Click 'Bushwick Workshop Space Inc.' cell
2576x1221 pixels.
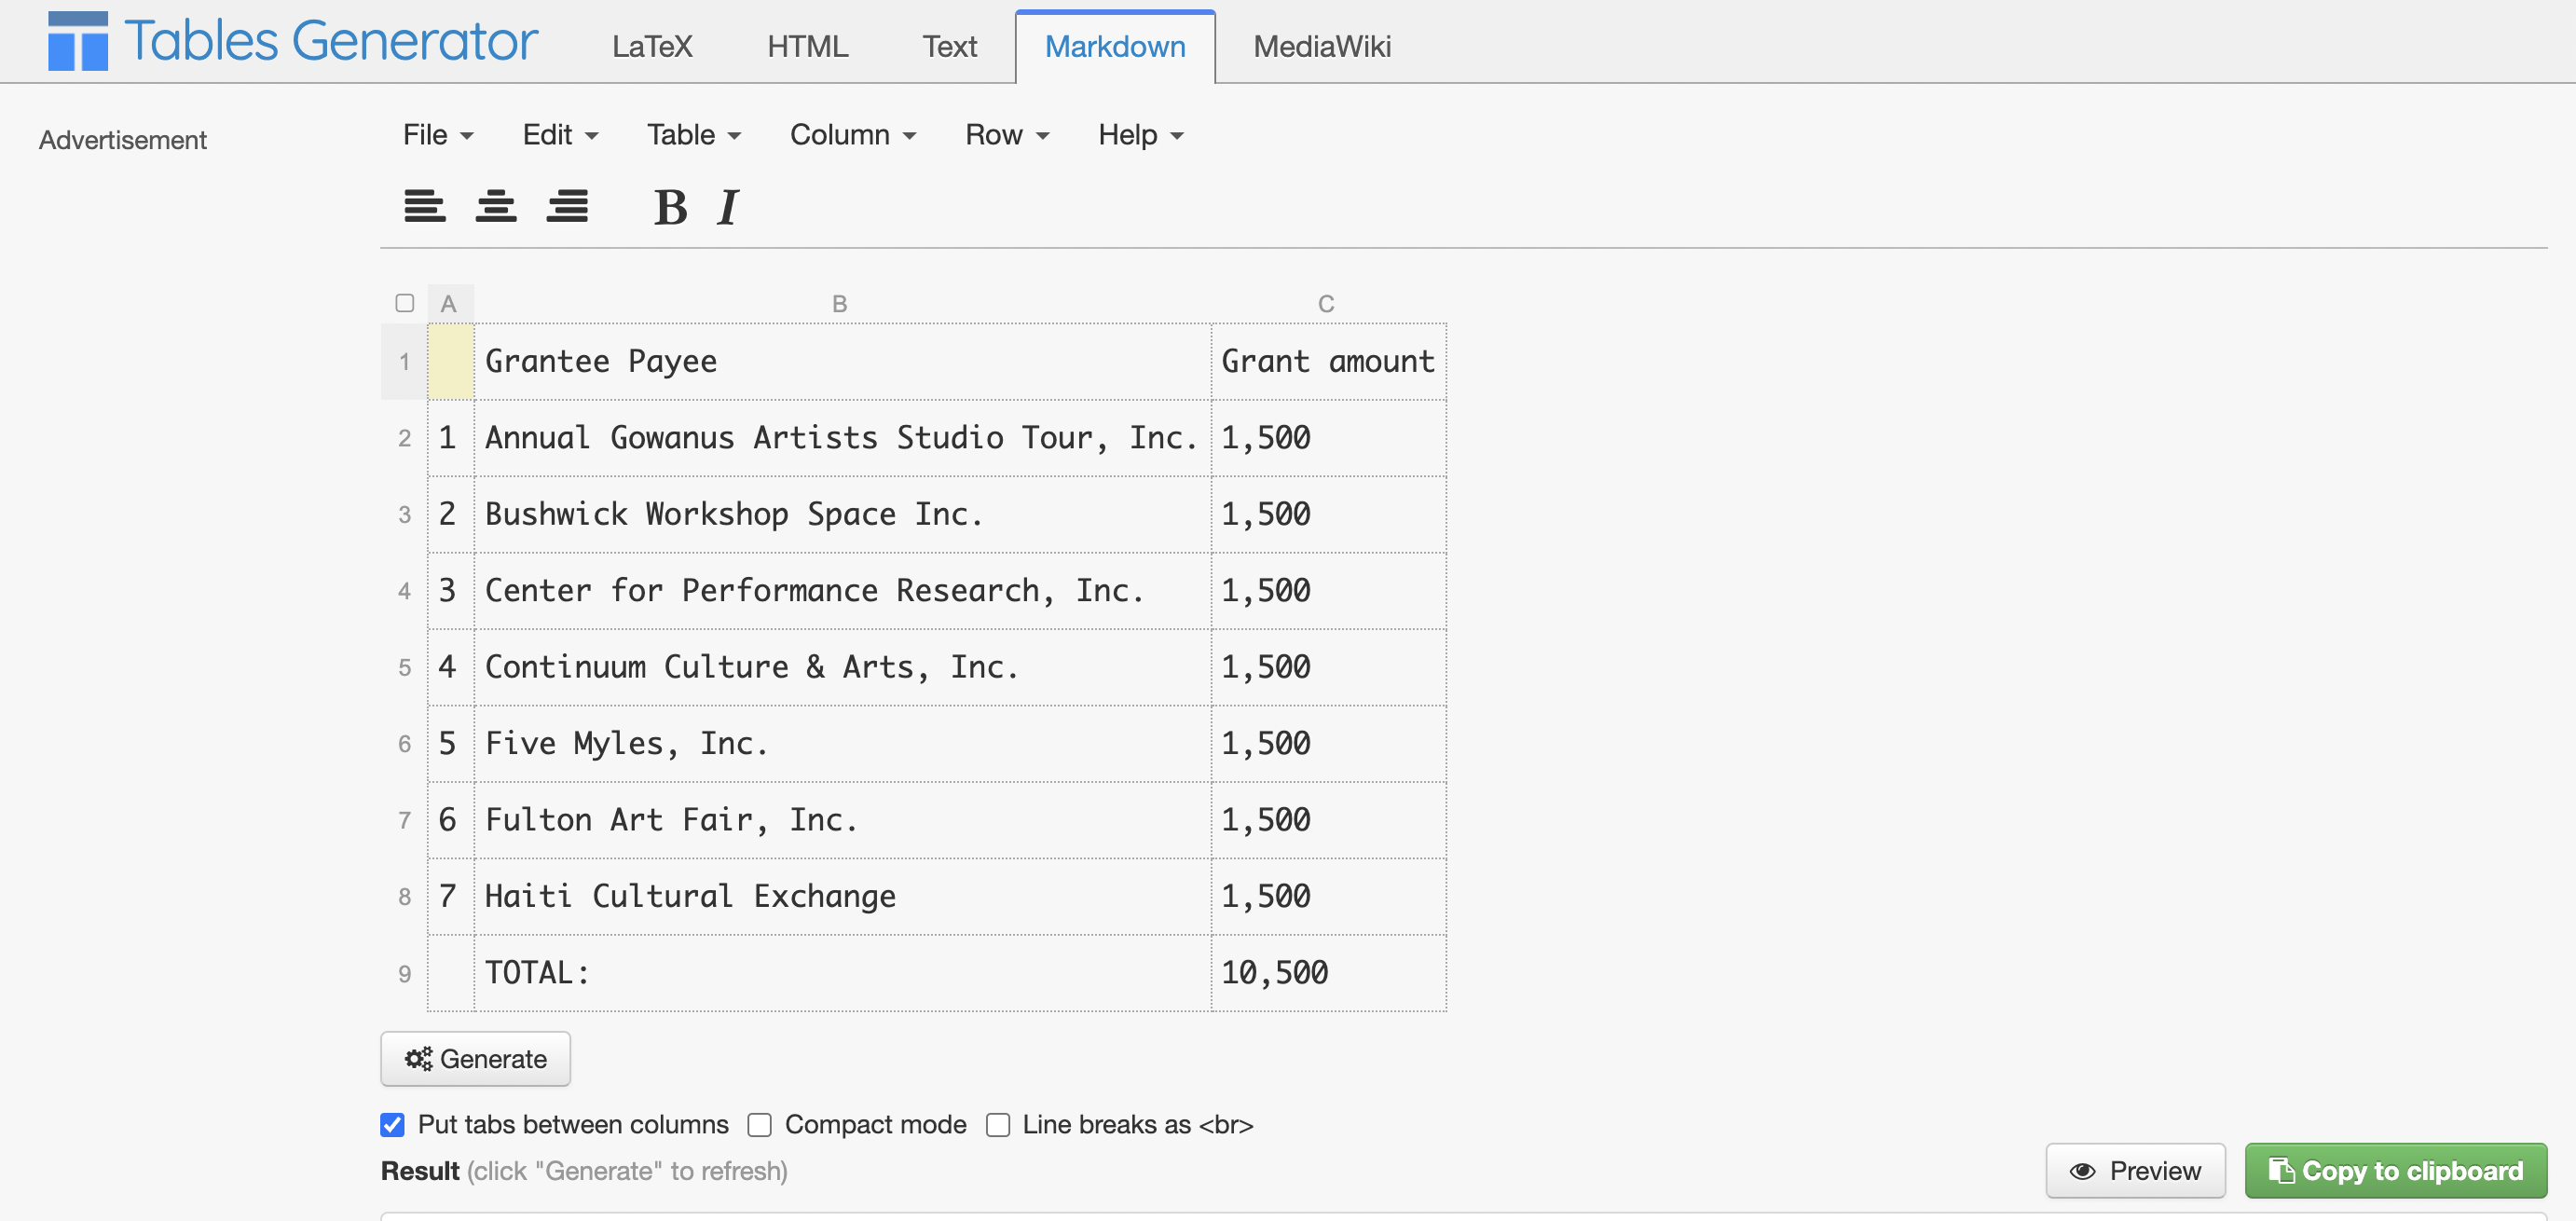click(842, 515)
